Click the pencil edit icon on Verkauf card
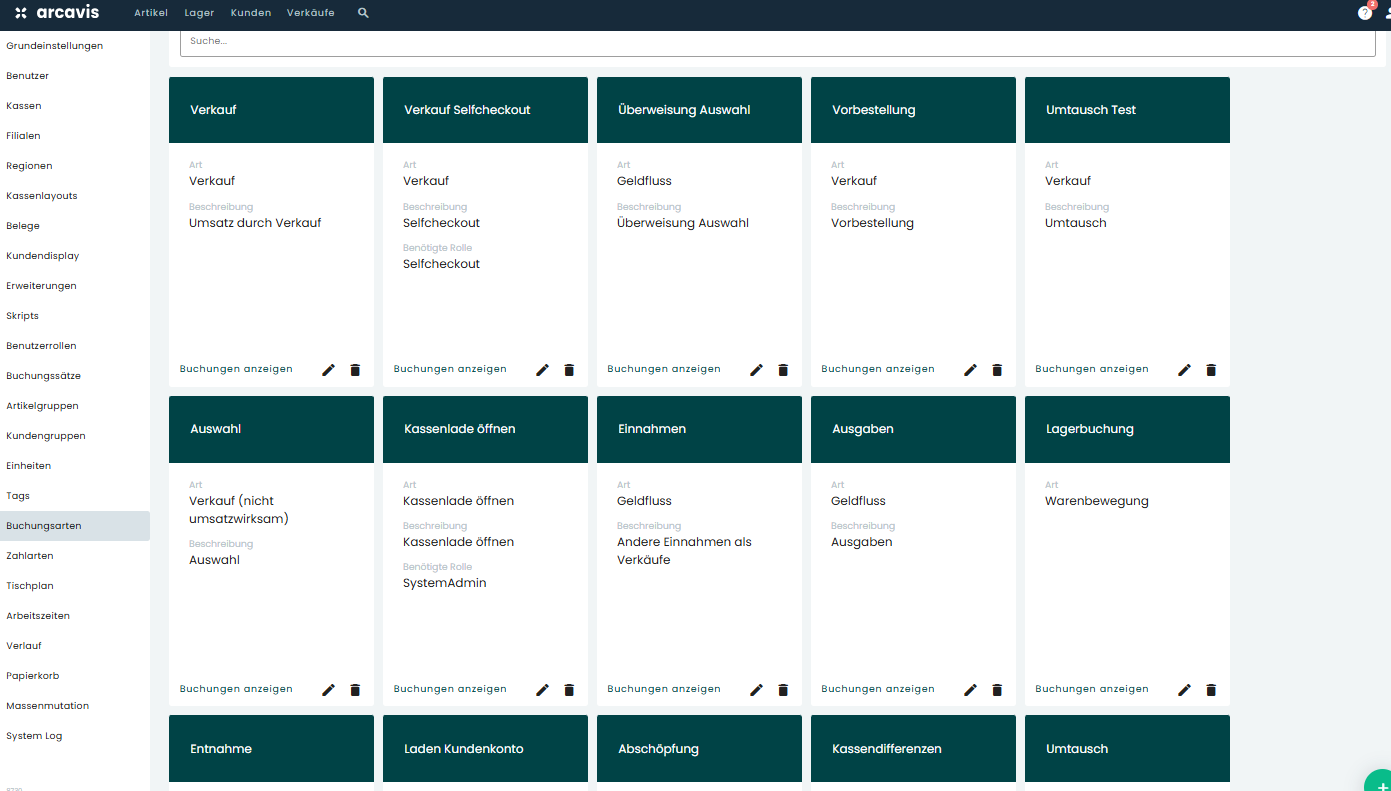1391x791 pixels. click(328, 370)
